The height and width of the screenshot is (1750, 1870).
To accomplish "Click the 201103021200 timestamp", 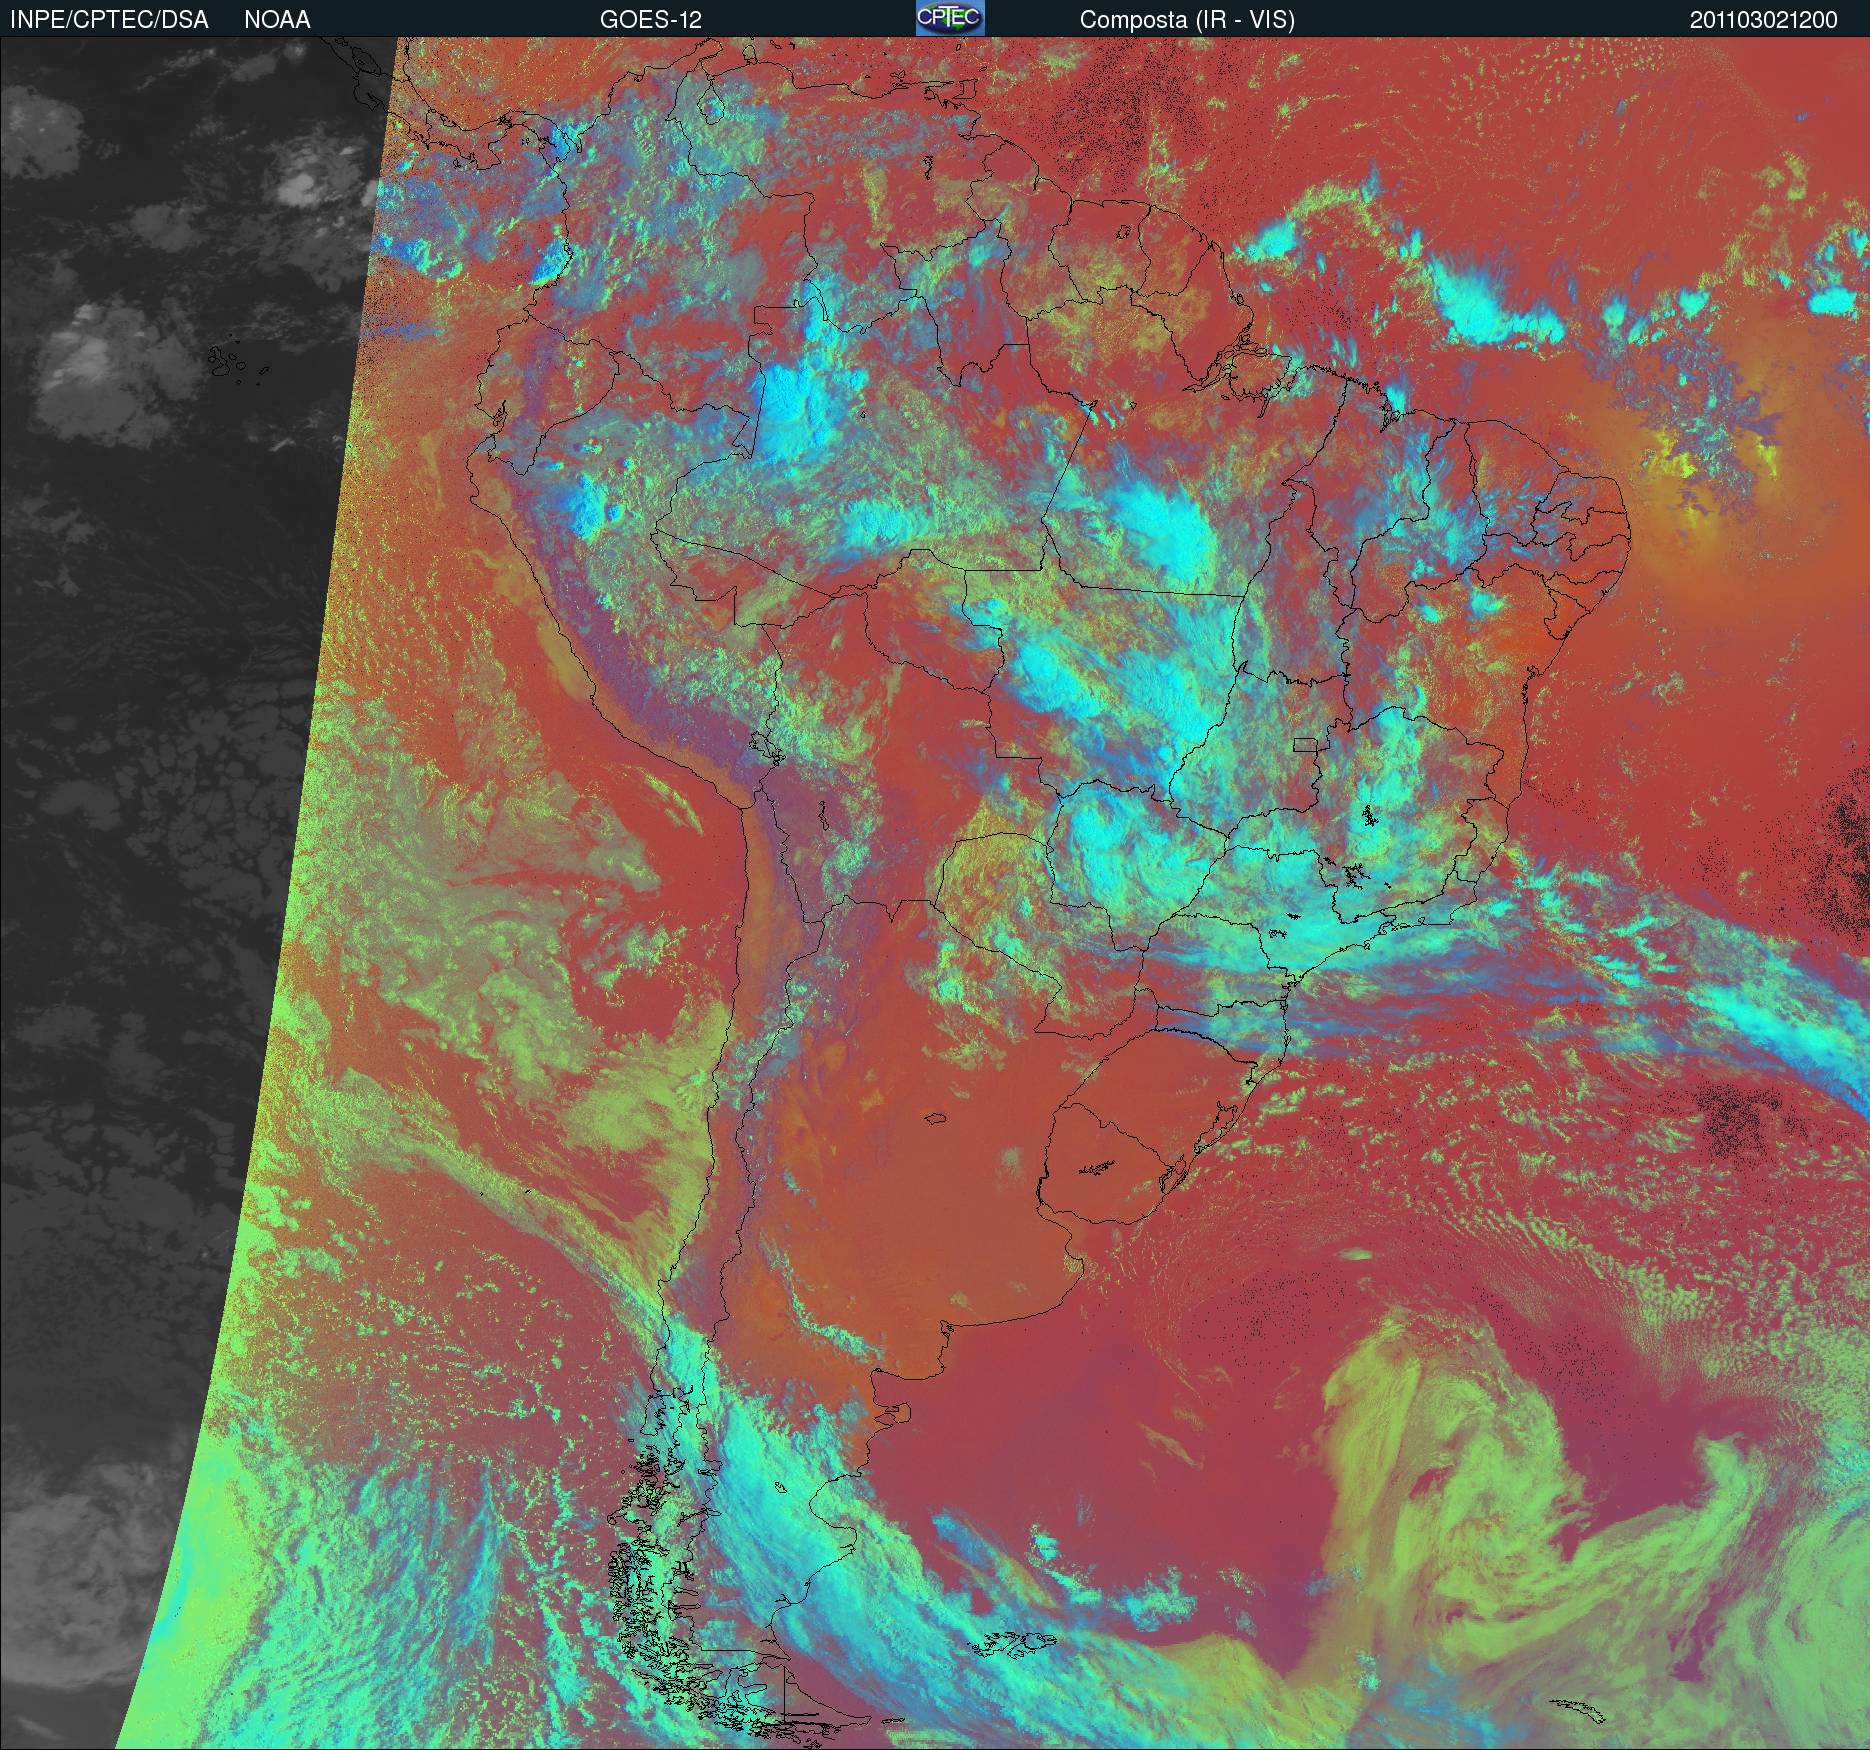I will coord(1763,20).
